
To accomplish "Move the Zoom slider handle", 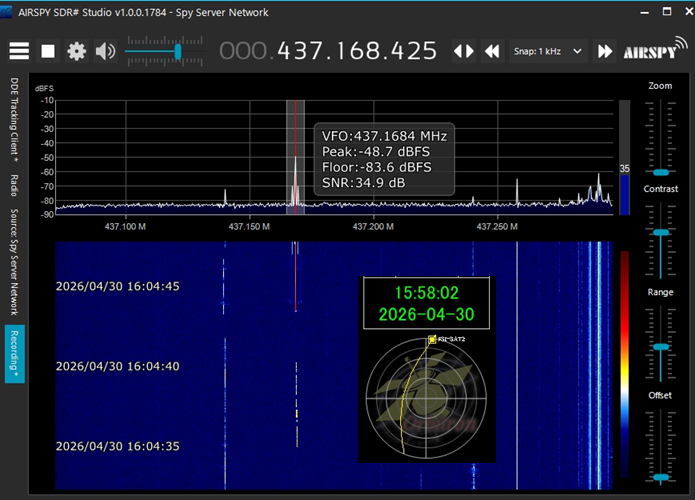I will pos(660,172).
